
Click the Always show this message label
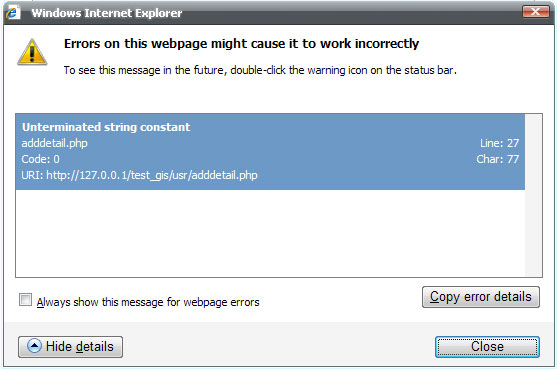(148, 302)
